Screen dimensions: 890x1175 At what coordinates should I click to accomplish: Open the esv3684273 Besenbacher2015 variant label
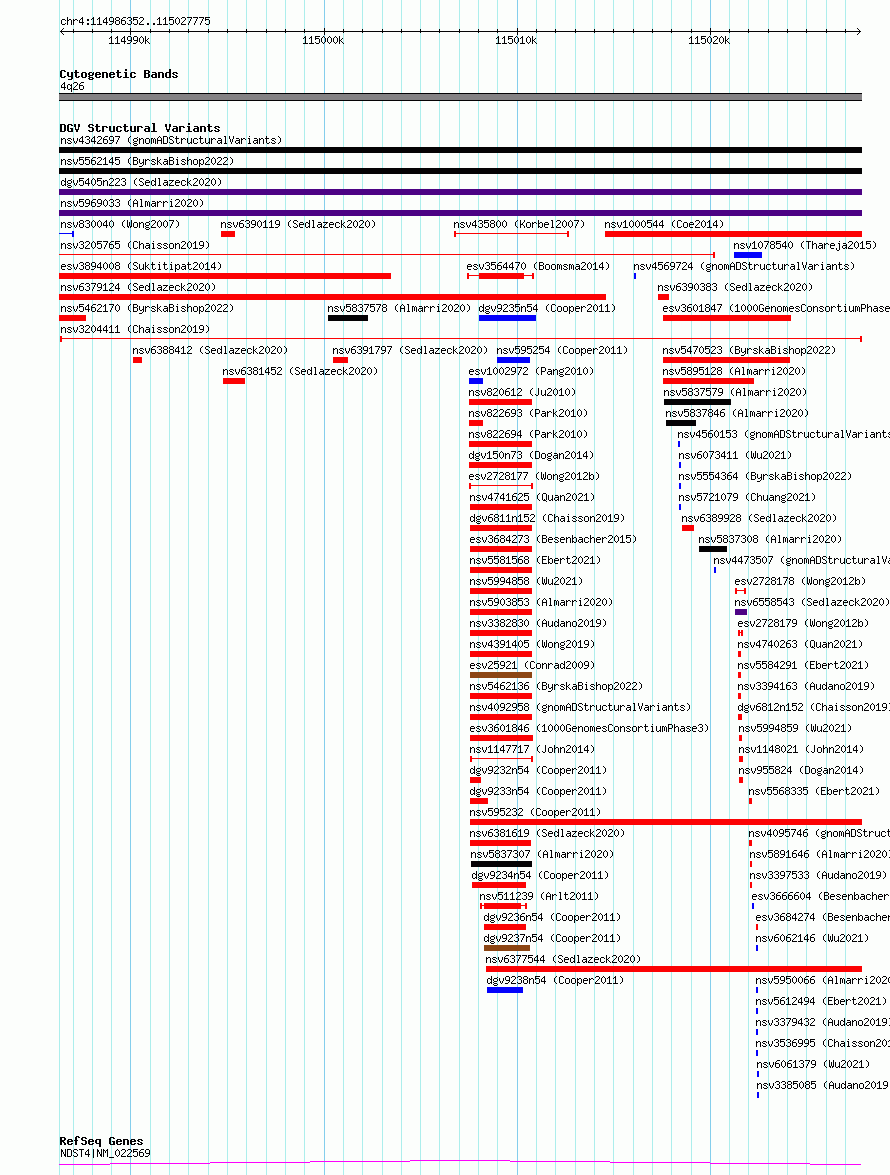tap(553, 539)
